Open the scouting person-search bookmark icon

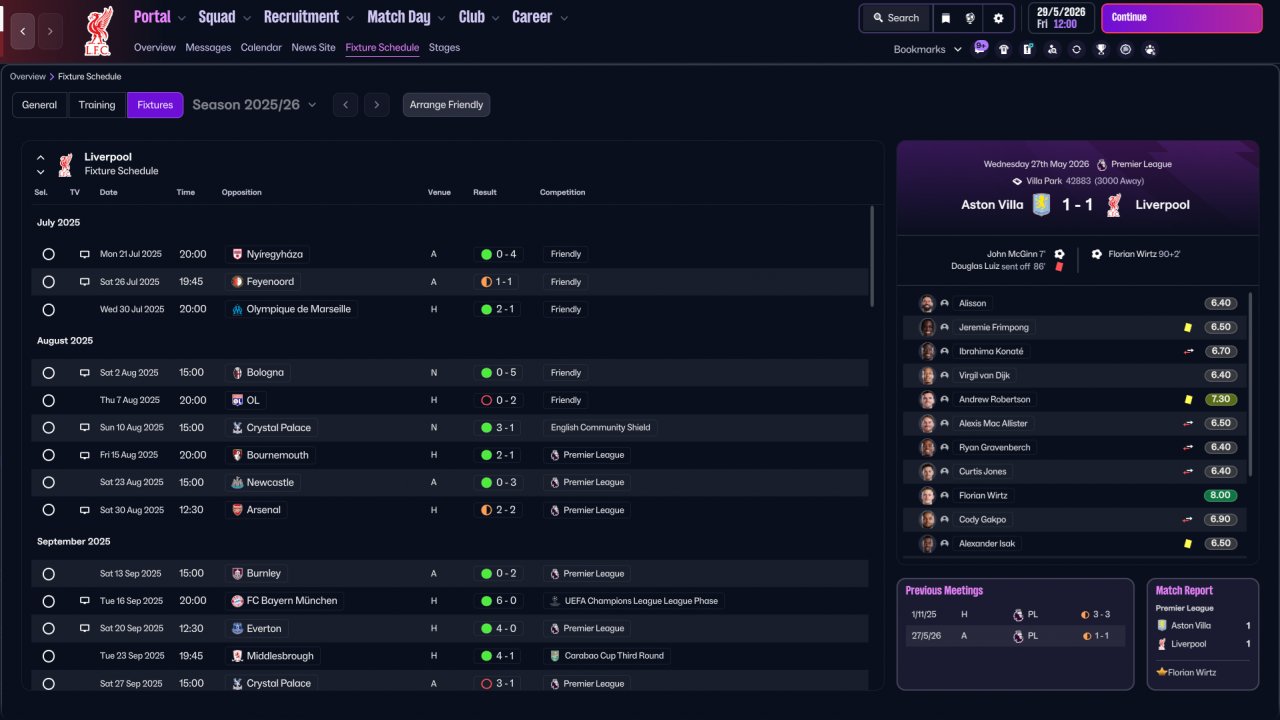(x=1052, y=49)
